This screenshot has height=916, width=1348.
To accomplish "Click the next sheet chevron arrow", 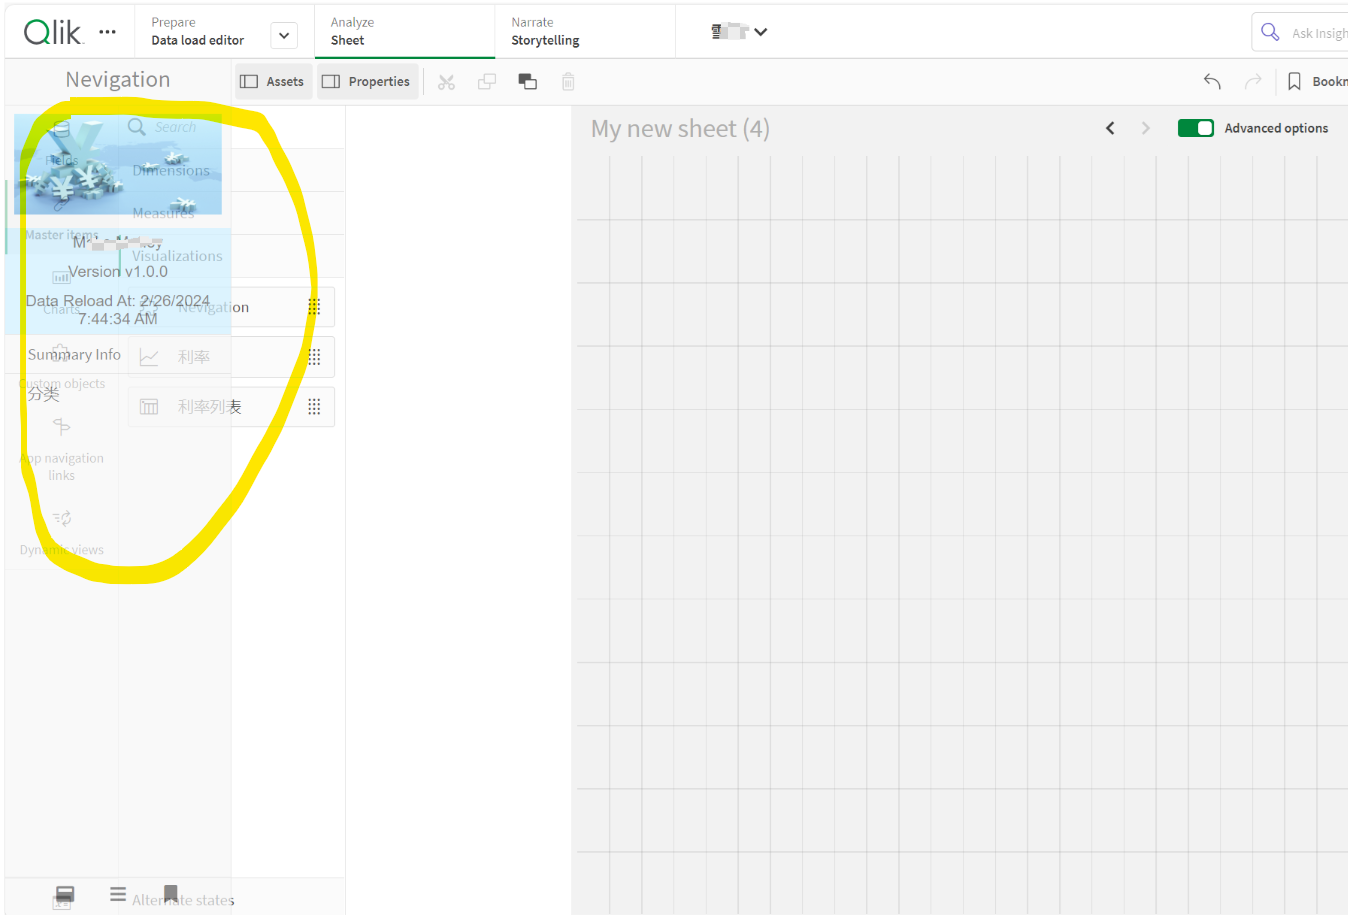I will coord(1145,128).
